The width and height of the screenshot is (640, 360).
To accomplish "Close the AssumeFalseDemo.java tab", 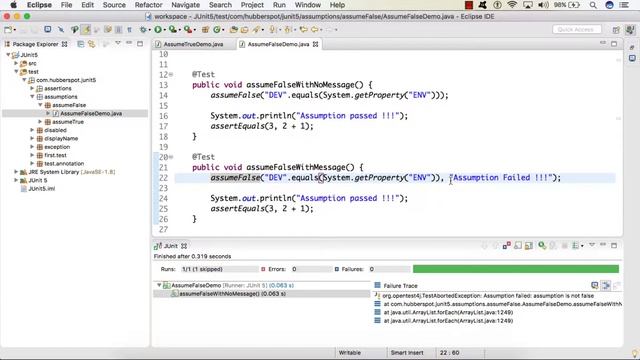I will click(316, 44).
